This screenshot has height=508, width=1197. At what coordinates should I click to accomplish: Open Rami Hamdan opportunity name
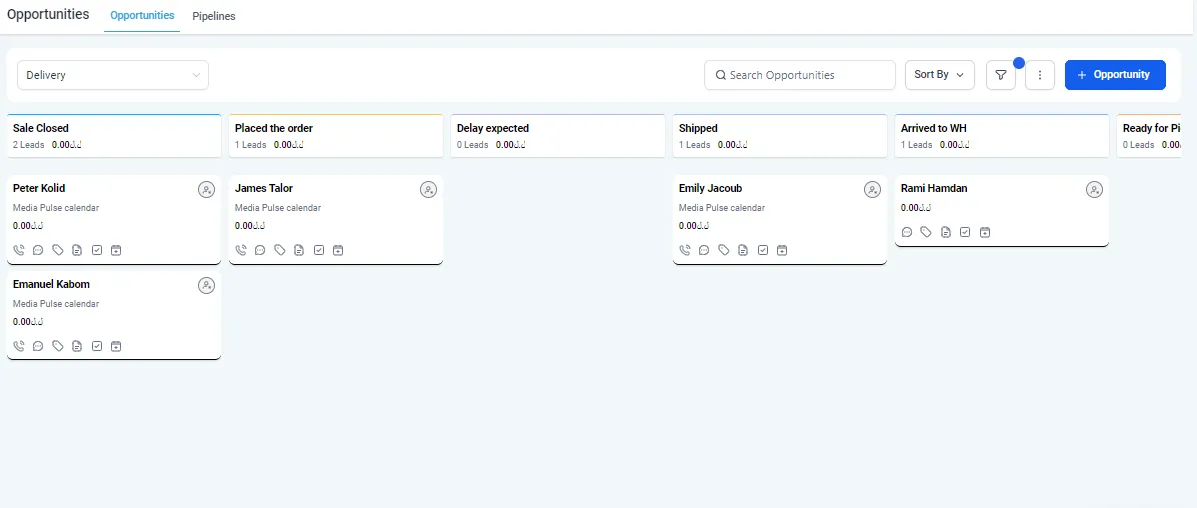[934, 188]
